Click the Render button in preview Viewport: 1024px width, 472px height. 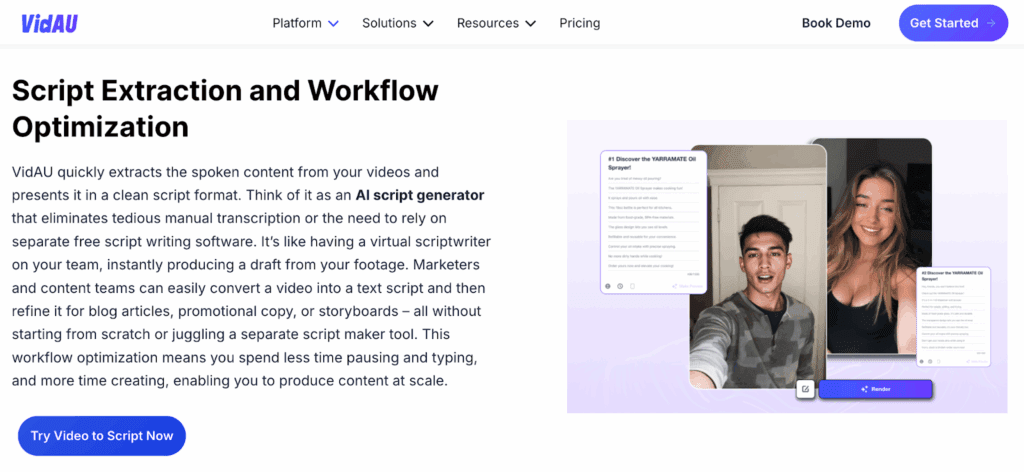(875, 389)
